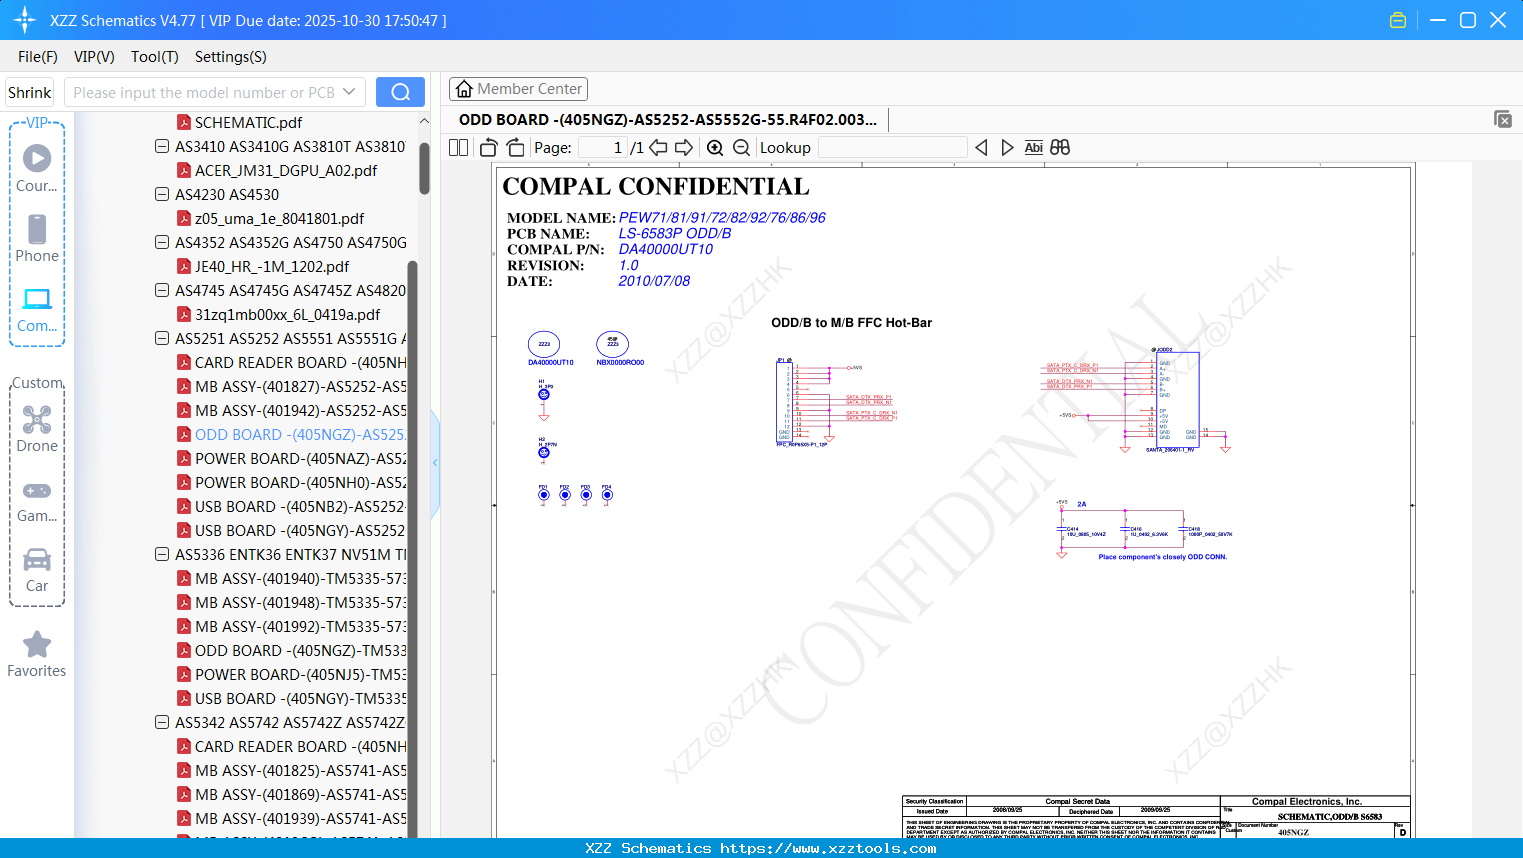The width and height of the screenshot is (1523, 858).
Task: Collapse the AS4352 AS4352G AS4750 folder
Action: [162, 242]
